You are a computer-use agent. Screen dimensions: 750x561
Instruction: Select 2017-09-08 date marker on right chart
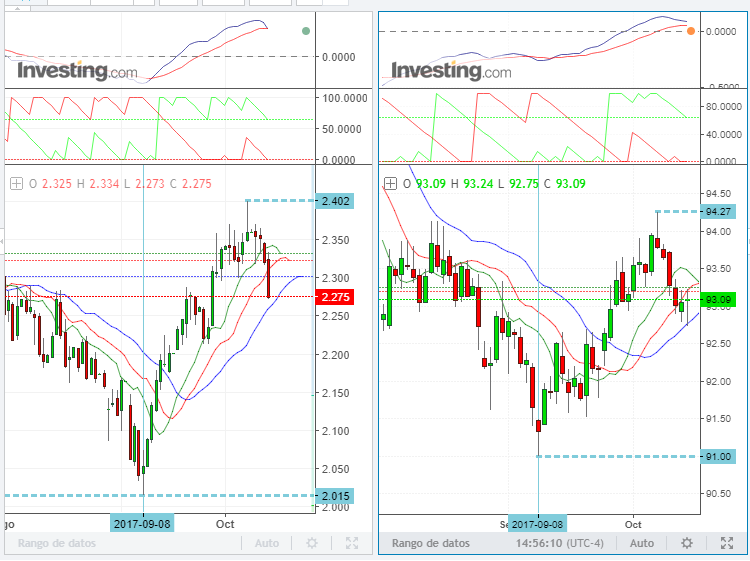pyautogui.click(x=539, y=524)
